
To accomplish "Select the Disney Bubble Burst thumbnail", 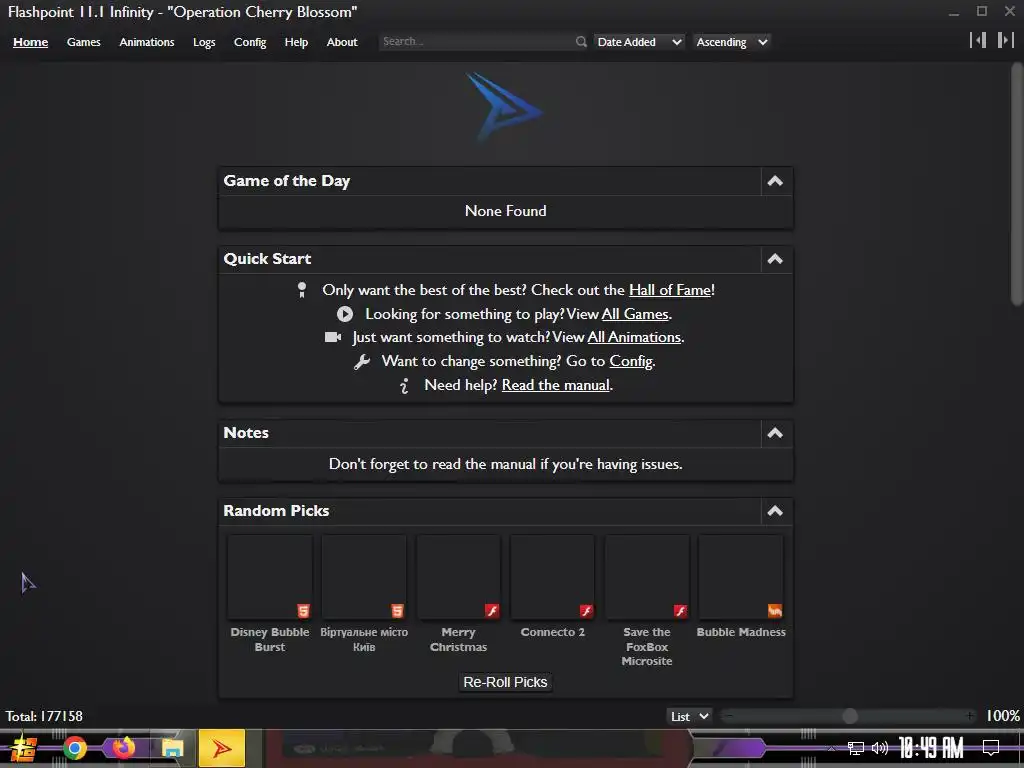I will pos(270,577).
